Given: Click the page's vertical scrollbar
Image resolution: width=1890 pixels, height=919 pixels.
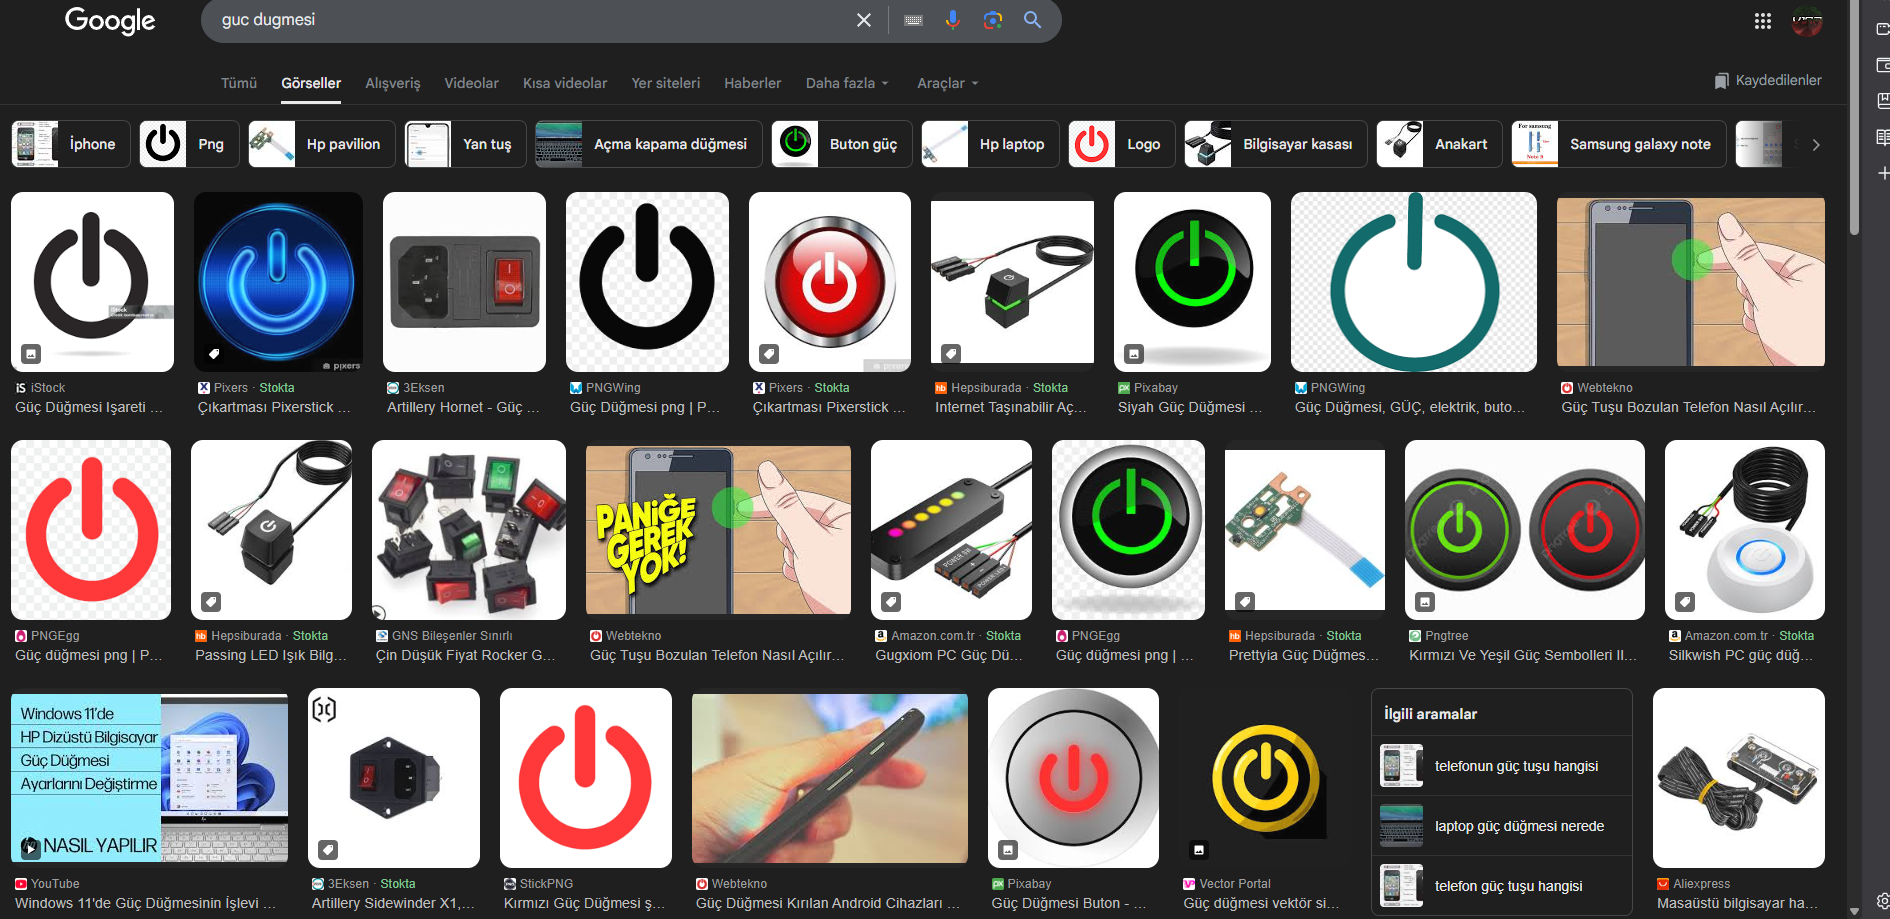Looking at the screenshot, I should tap(1855, 120).
